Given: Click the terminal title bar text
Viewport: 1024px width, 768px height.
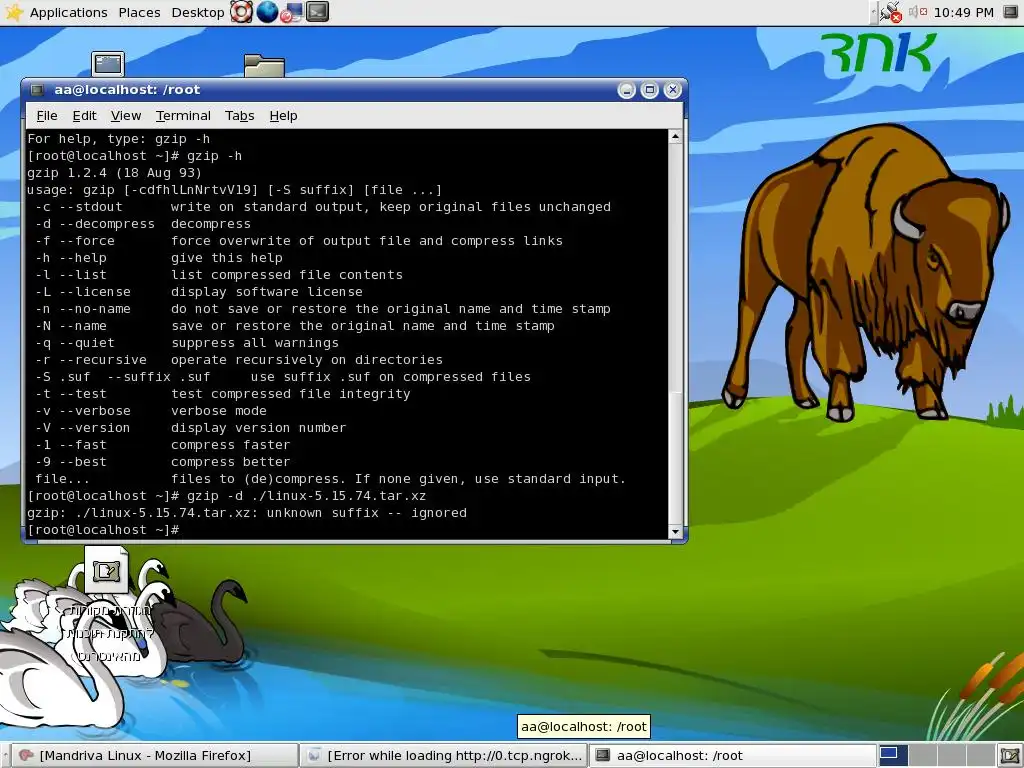Looking at the screenshot, I should point(127,89).
